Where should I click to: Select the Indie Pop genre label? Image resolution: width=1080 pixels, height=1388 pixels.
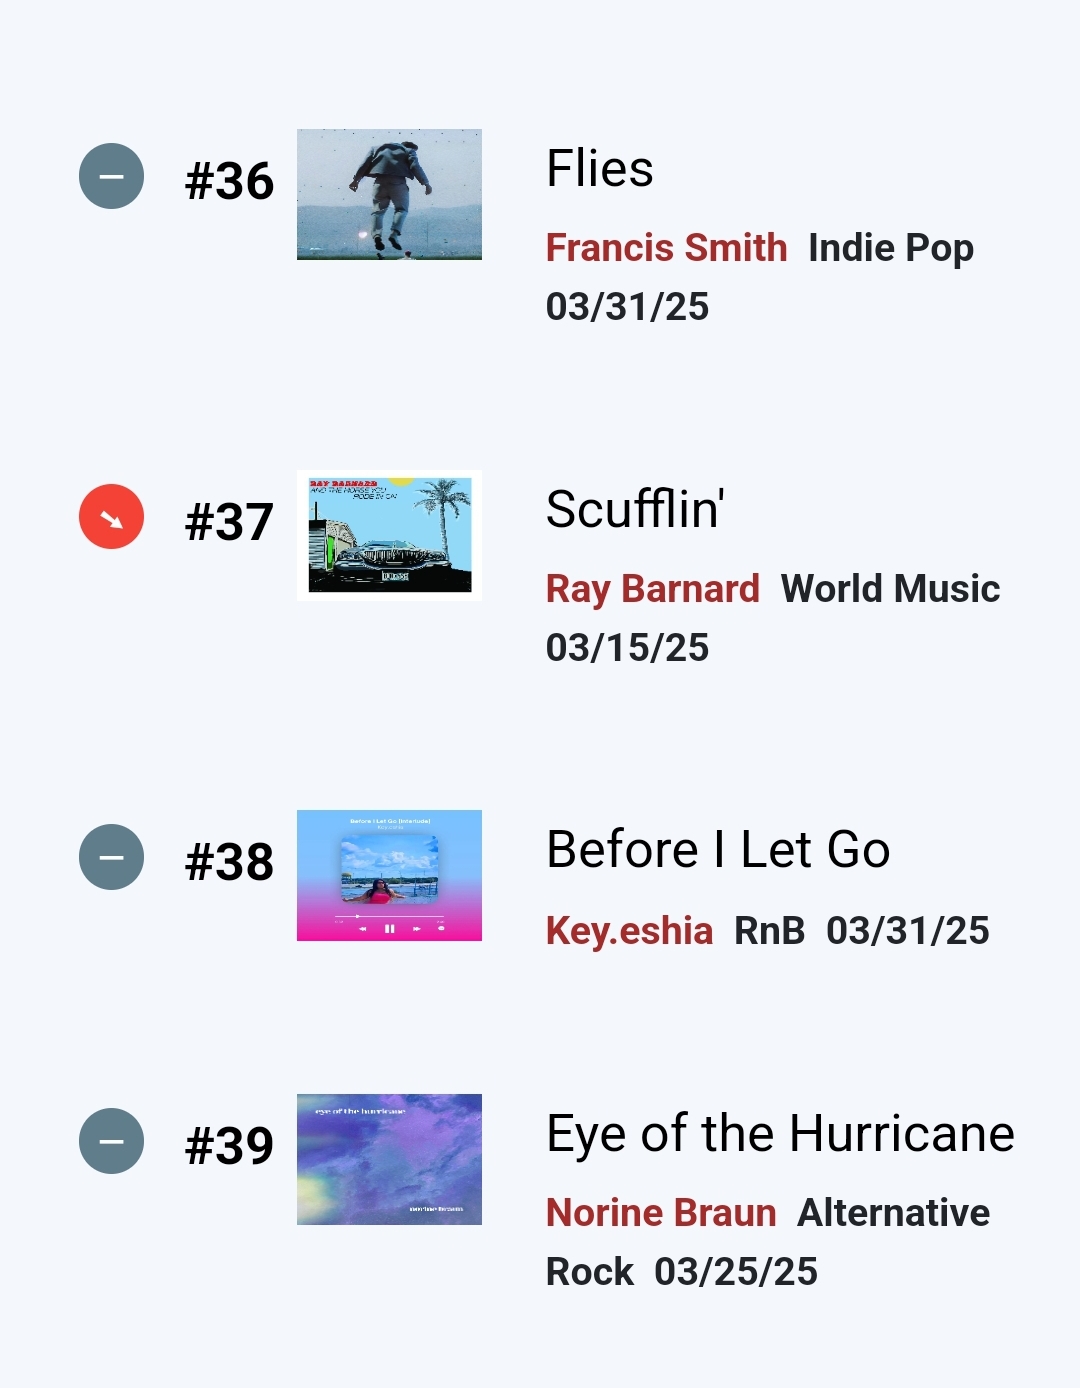point(891,248)
